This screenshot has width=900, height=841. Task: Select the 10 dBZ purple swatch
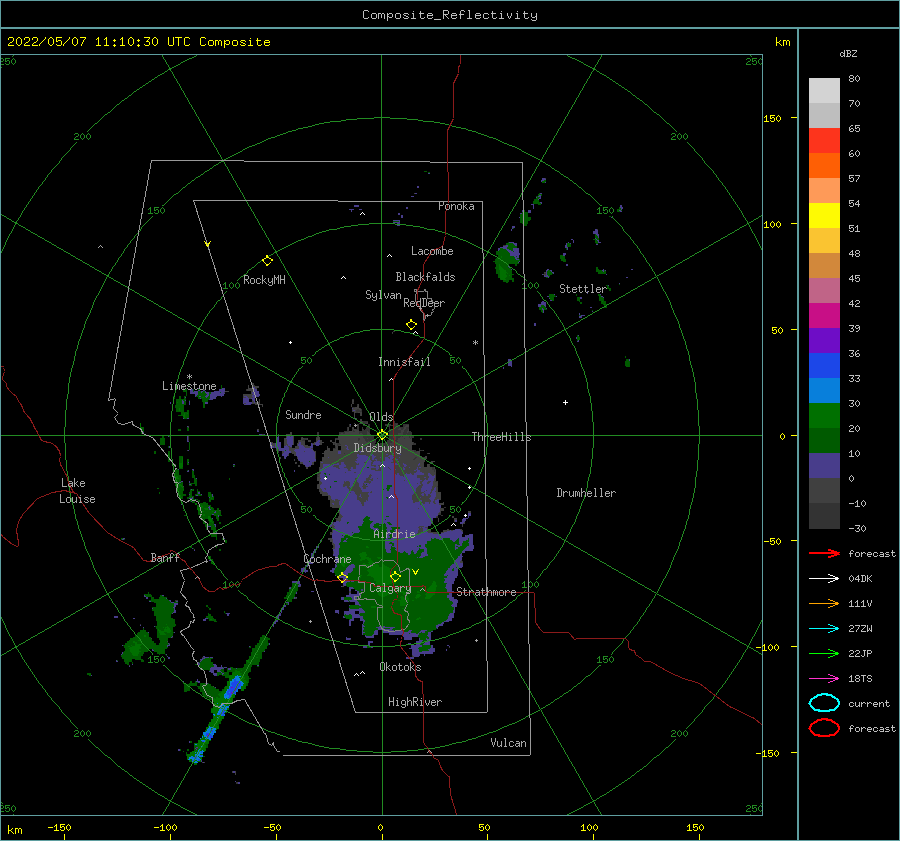[x=824, y=466]
